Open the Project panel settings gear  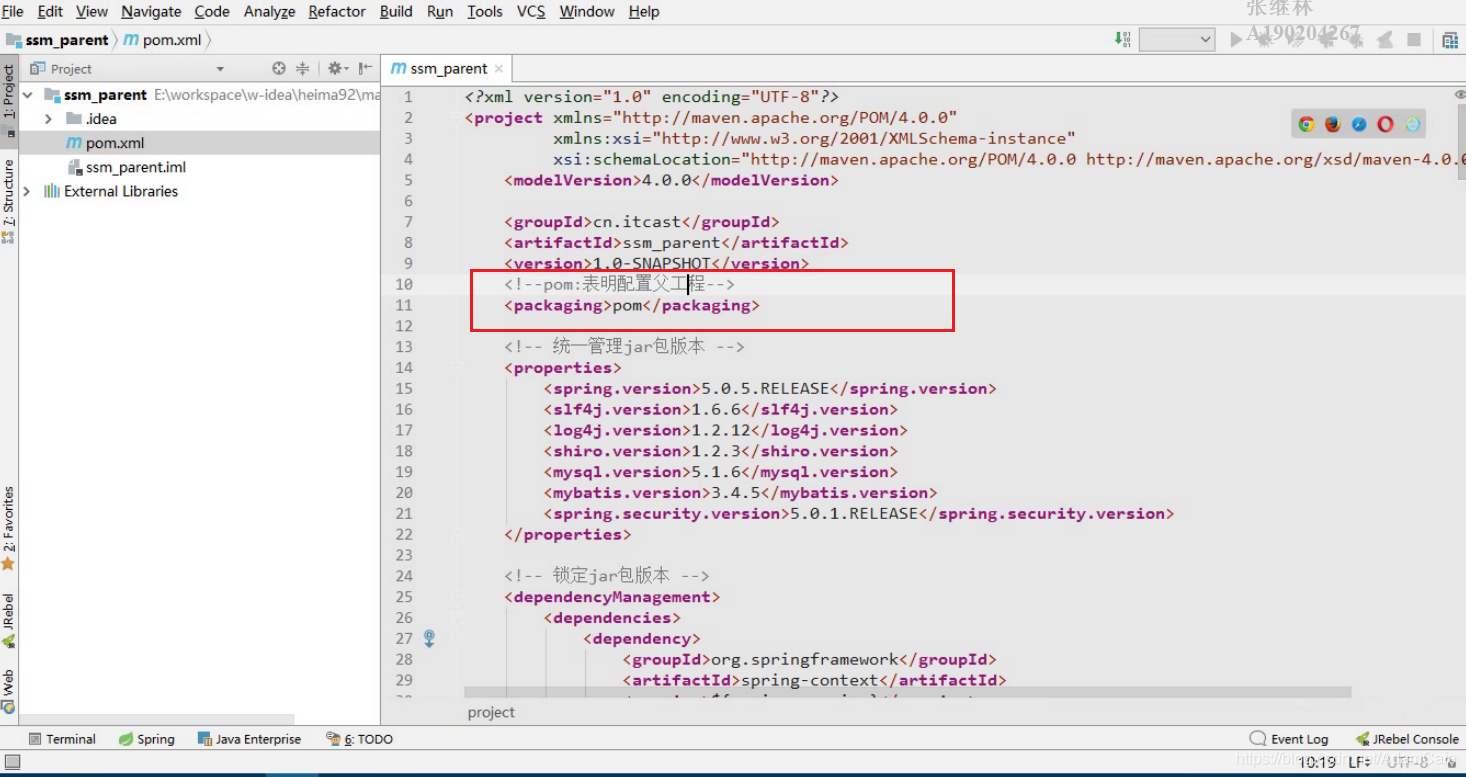click(337, 69)
